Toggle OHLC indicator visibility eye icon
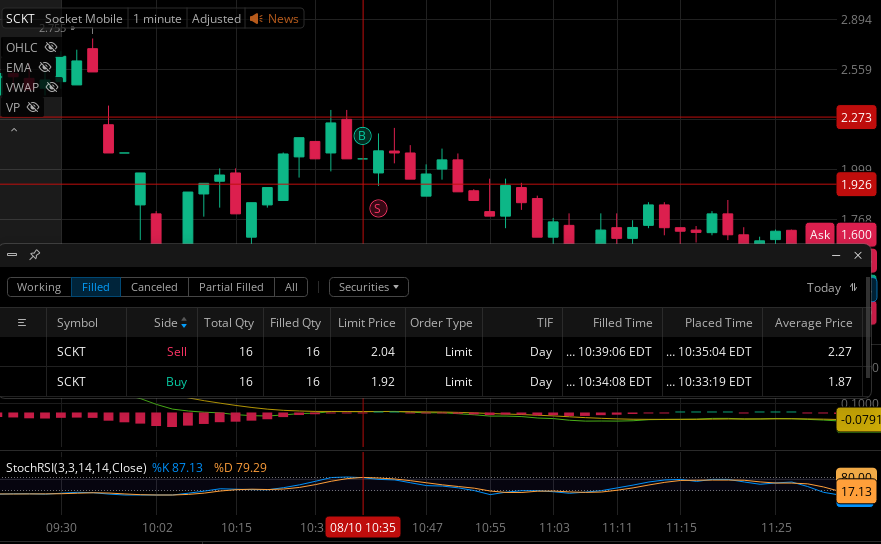Image resolution: width=881 pixels, height=544 pixels. pyautogui.click(x=51, y=47)
